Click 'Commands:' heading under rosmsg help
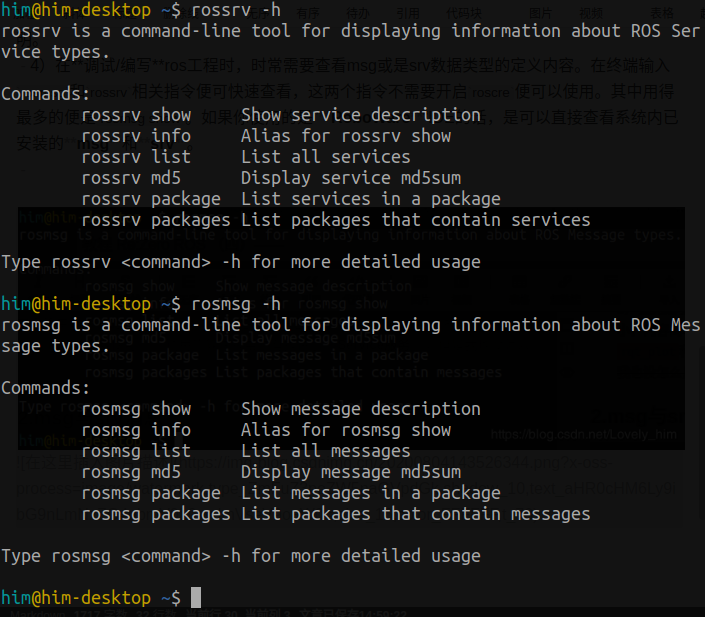Screen dimensions: 705x617 click(46, 388)
